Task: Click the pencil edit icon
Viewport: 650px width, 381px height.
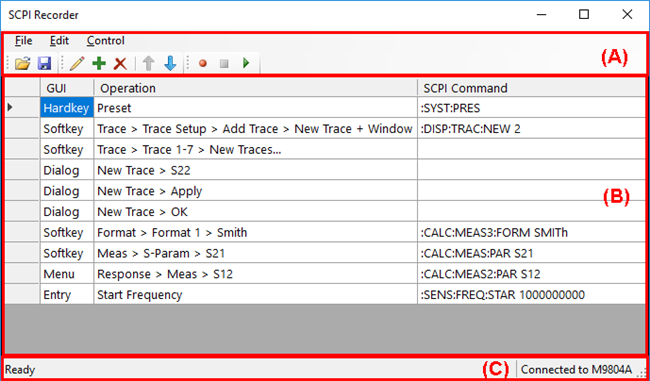Action: tap(77, 63)
